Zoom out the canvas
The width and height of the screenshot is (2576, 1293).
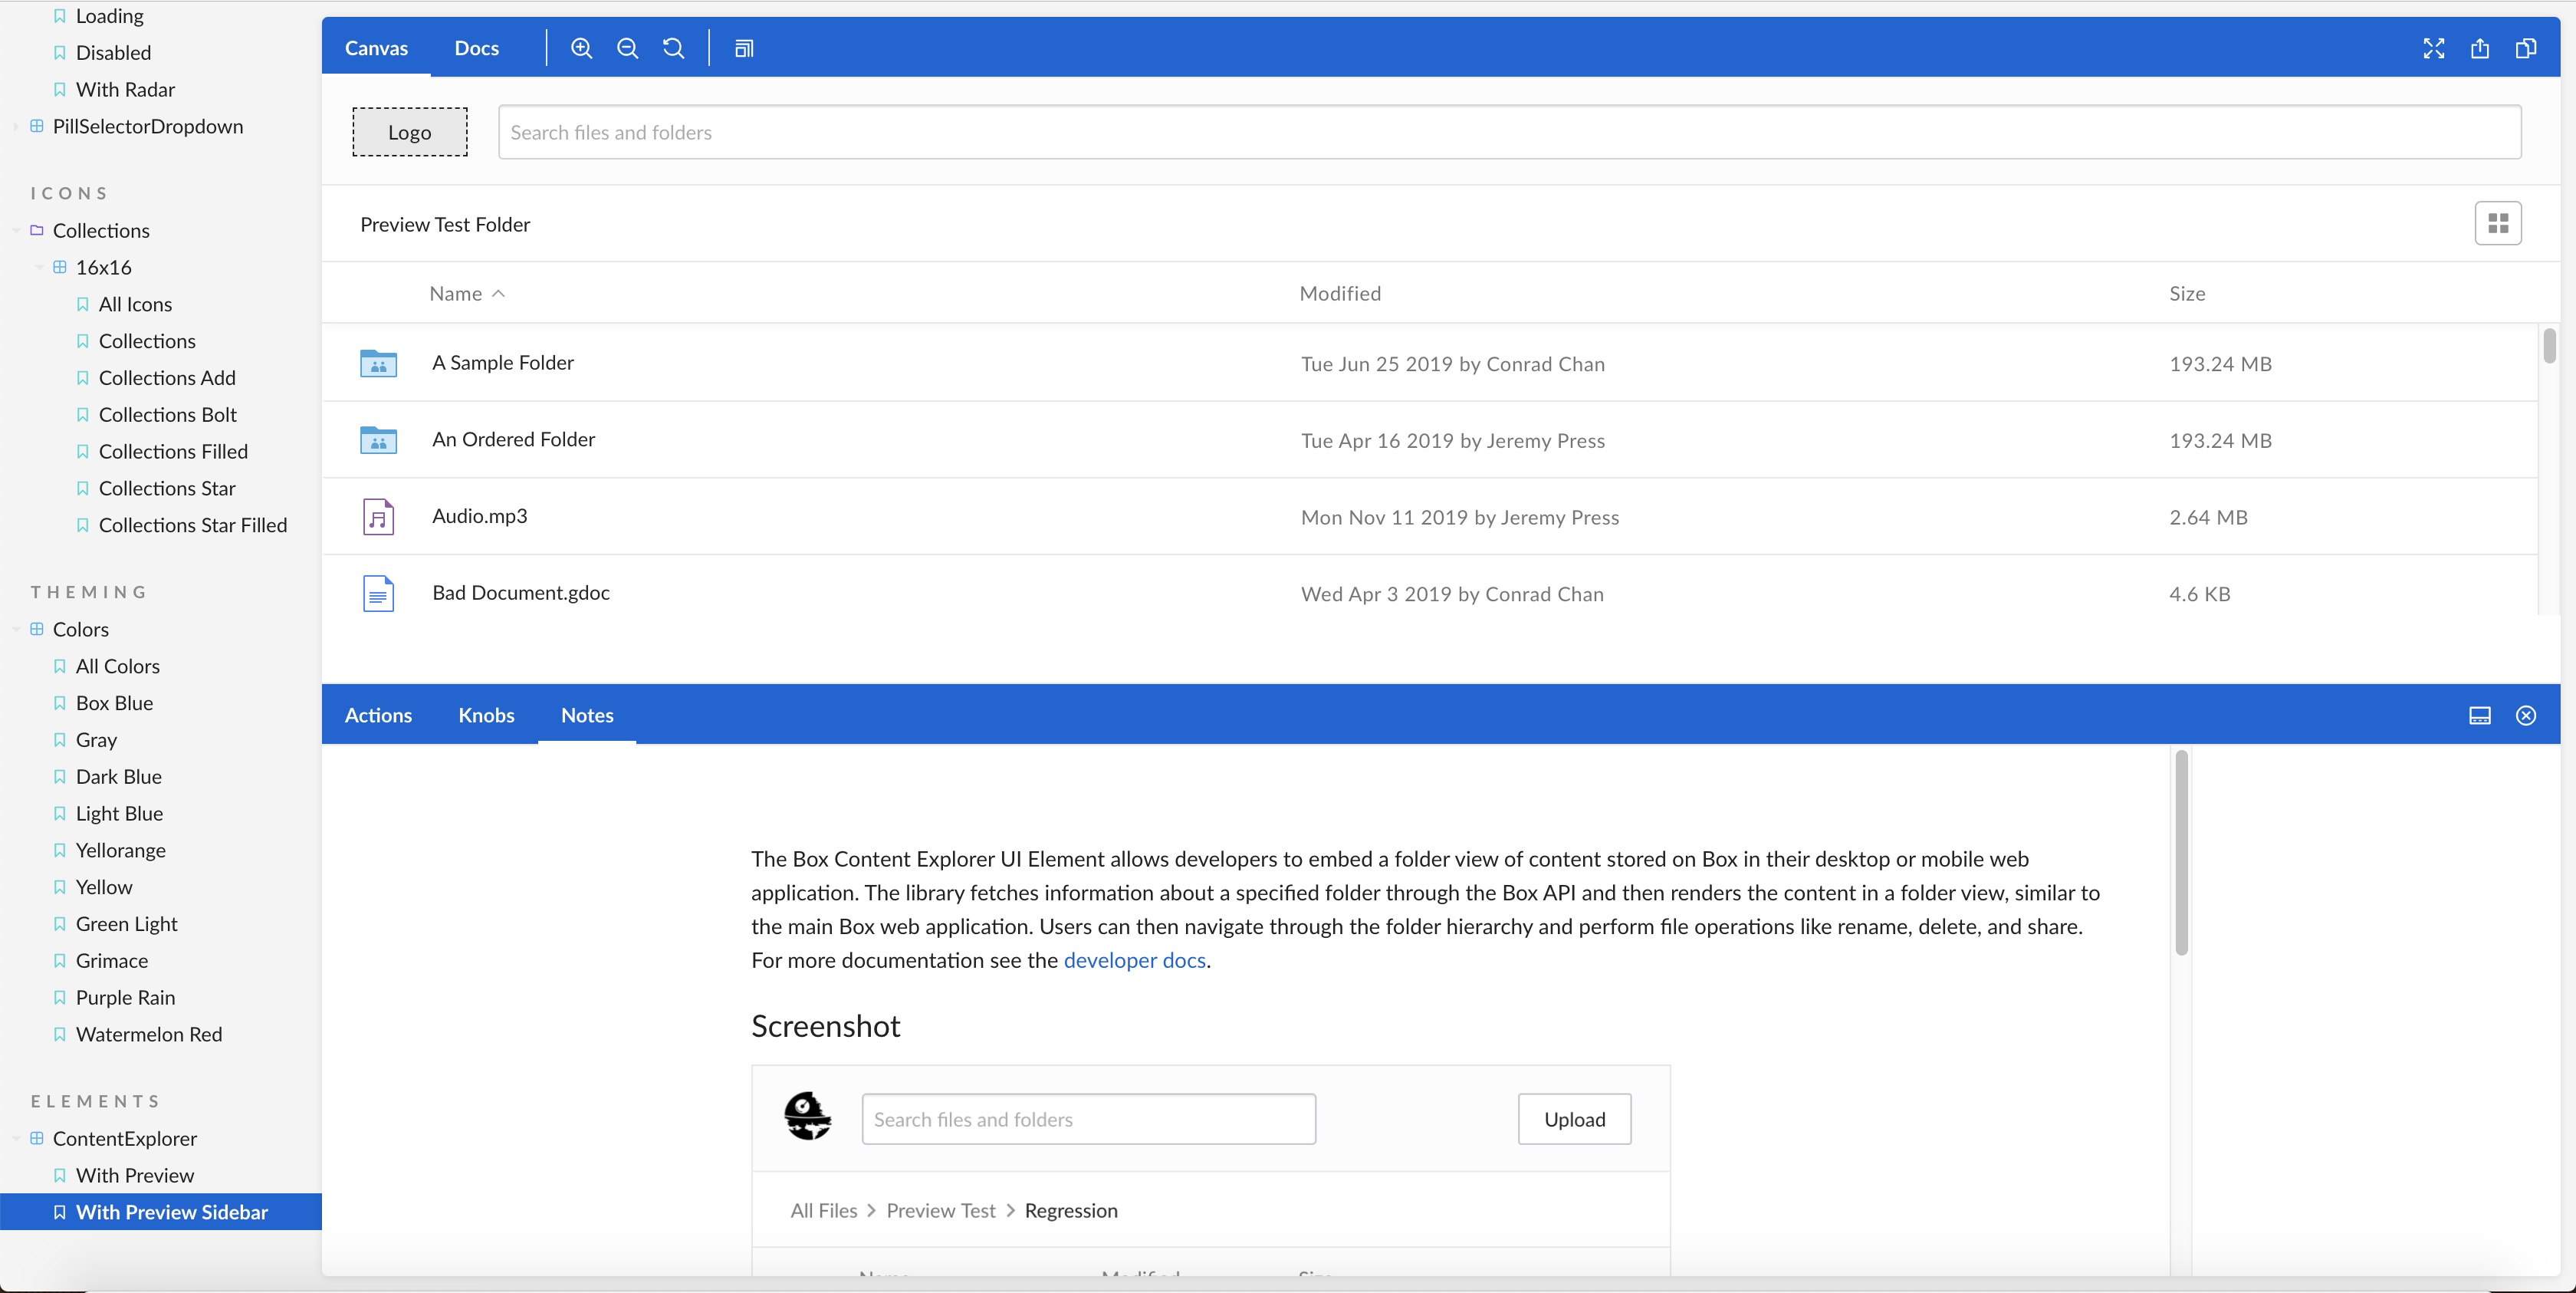(627, 47)
